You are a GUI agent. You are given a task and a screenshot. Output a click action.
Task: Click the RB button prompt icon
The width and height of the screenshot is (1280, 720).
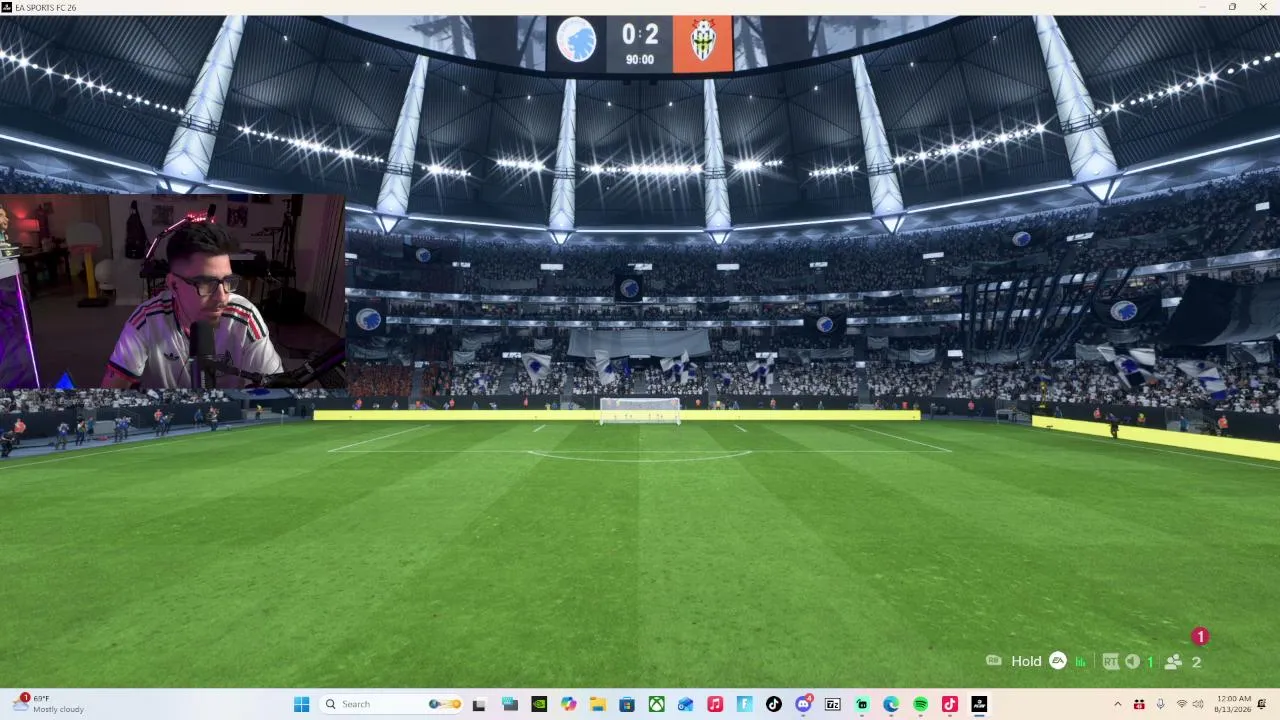click(994, 660)
